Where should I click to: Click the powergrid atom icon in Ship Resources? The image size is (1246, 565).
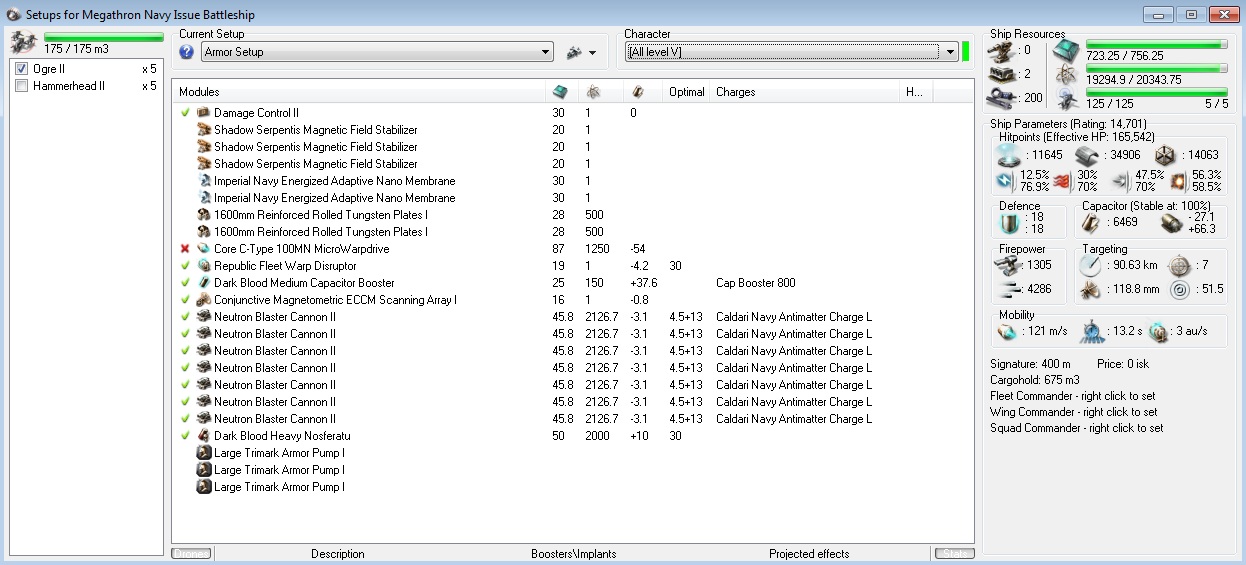point(1067,74)
